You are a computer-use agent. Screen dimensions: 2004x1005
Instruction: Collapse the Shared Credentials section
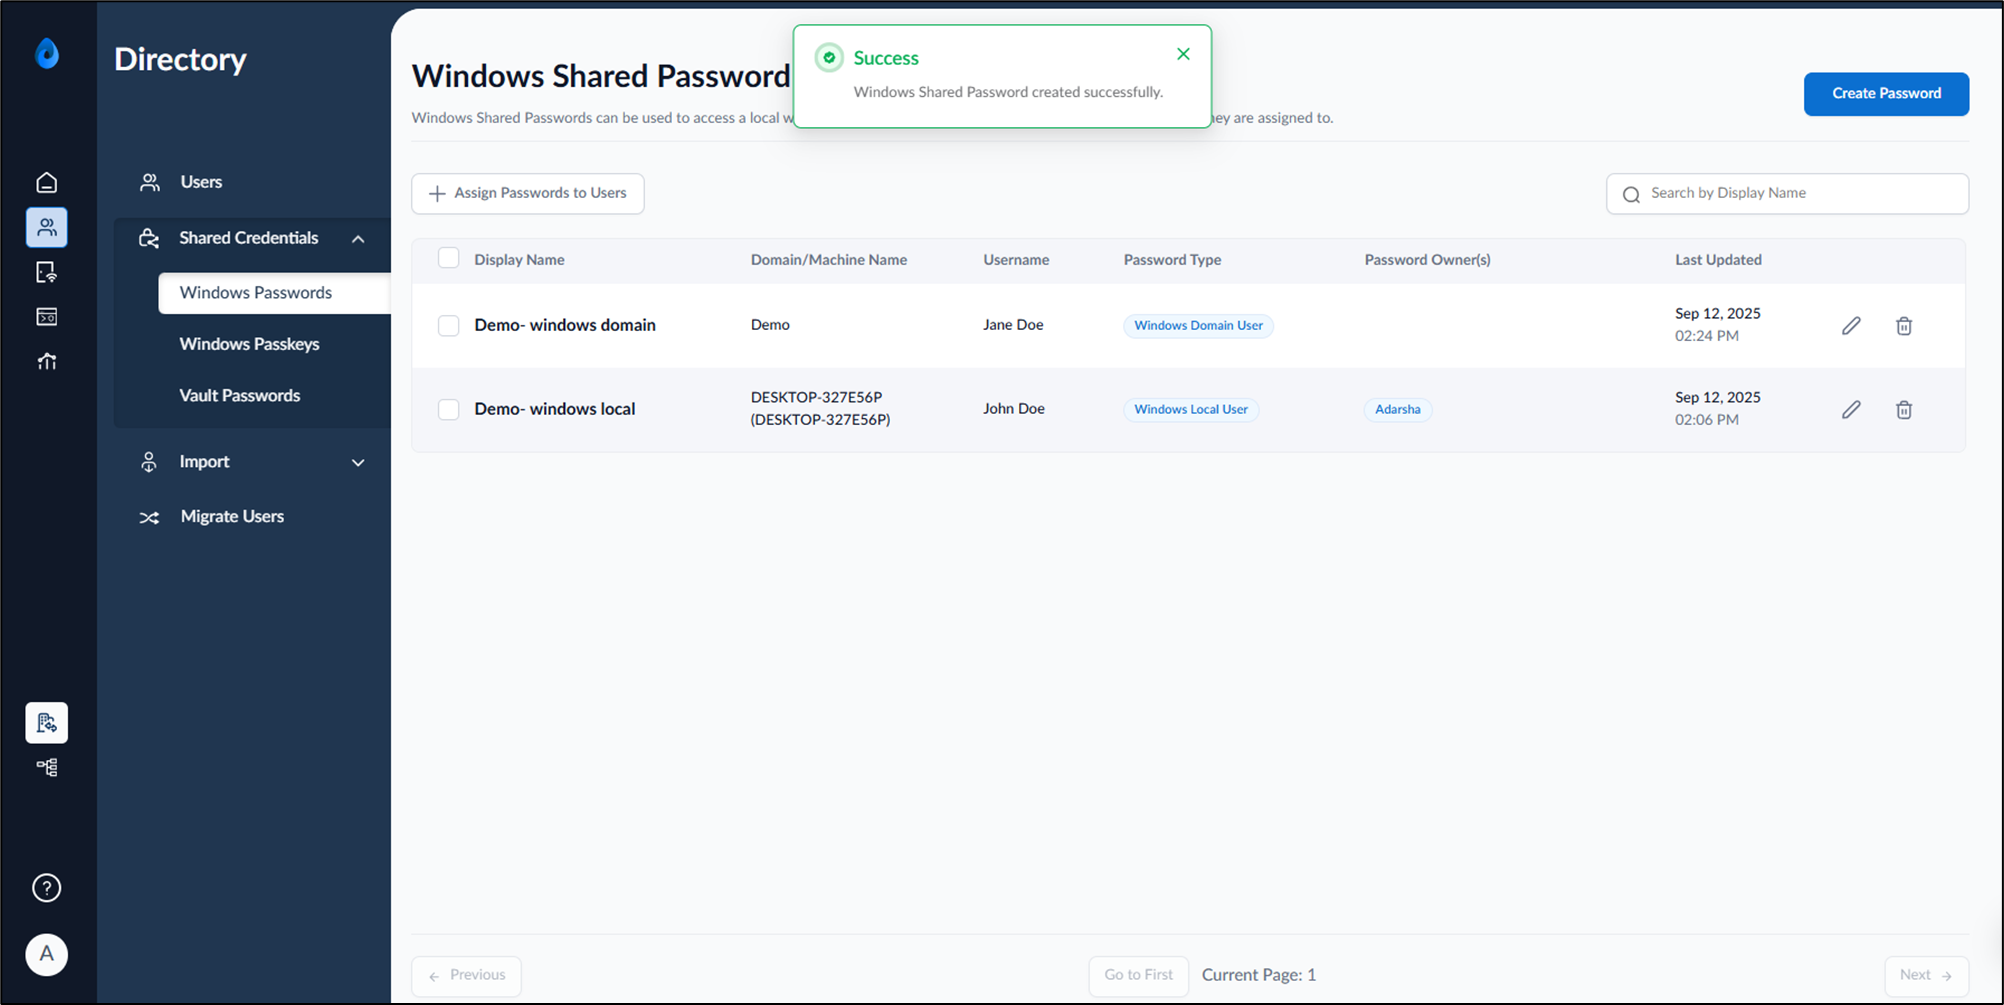click(358, 239)
